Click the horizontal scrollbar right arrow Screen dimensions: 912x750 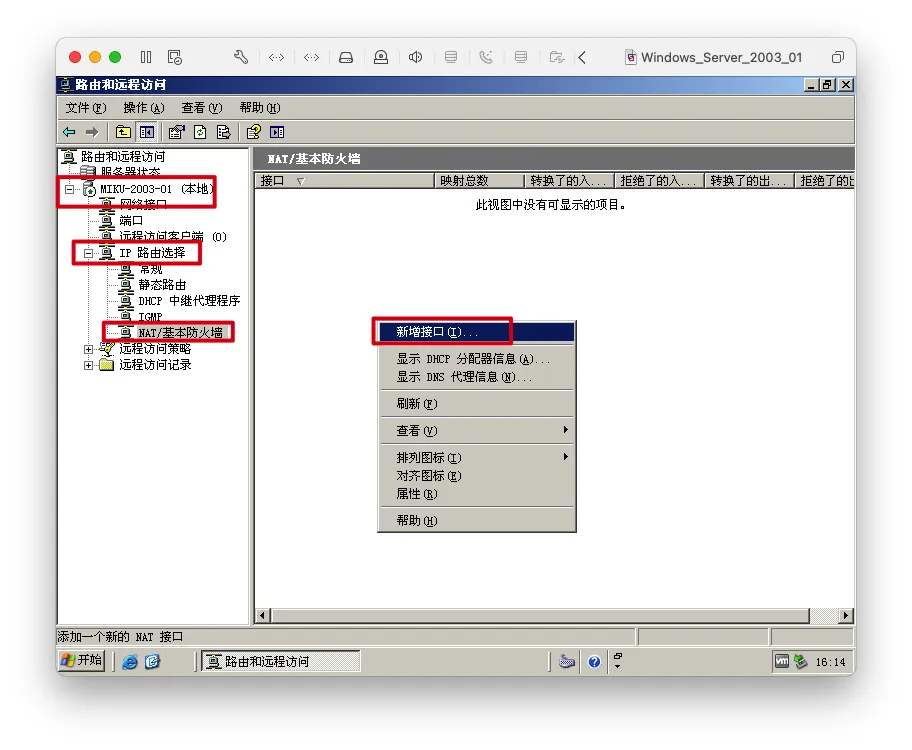[846, 616]
